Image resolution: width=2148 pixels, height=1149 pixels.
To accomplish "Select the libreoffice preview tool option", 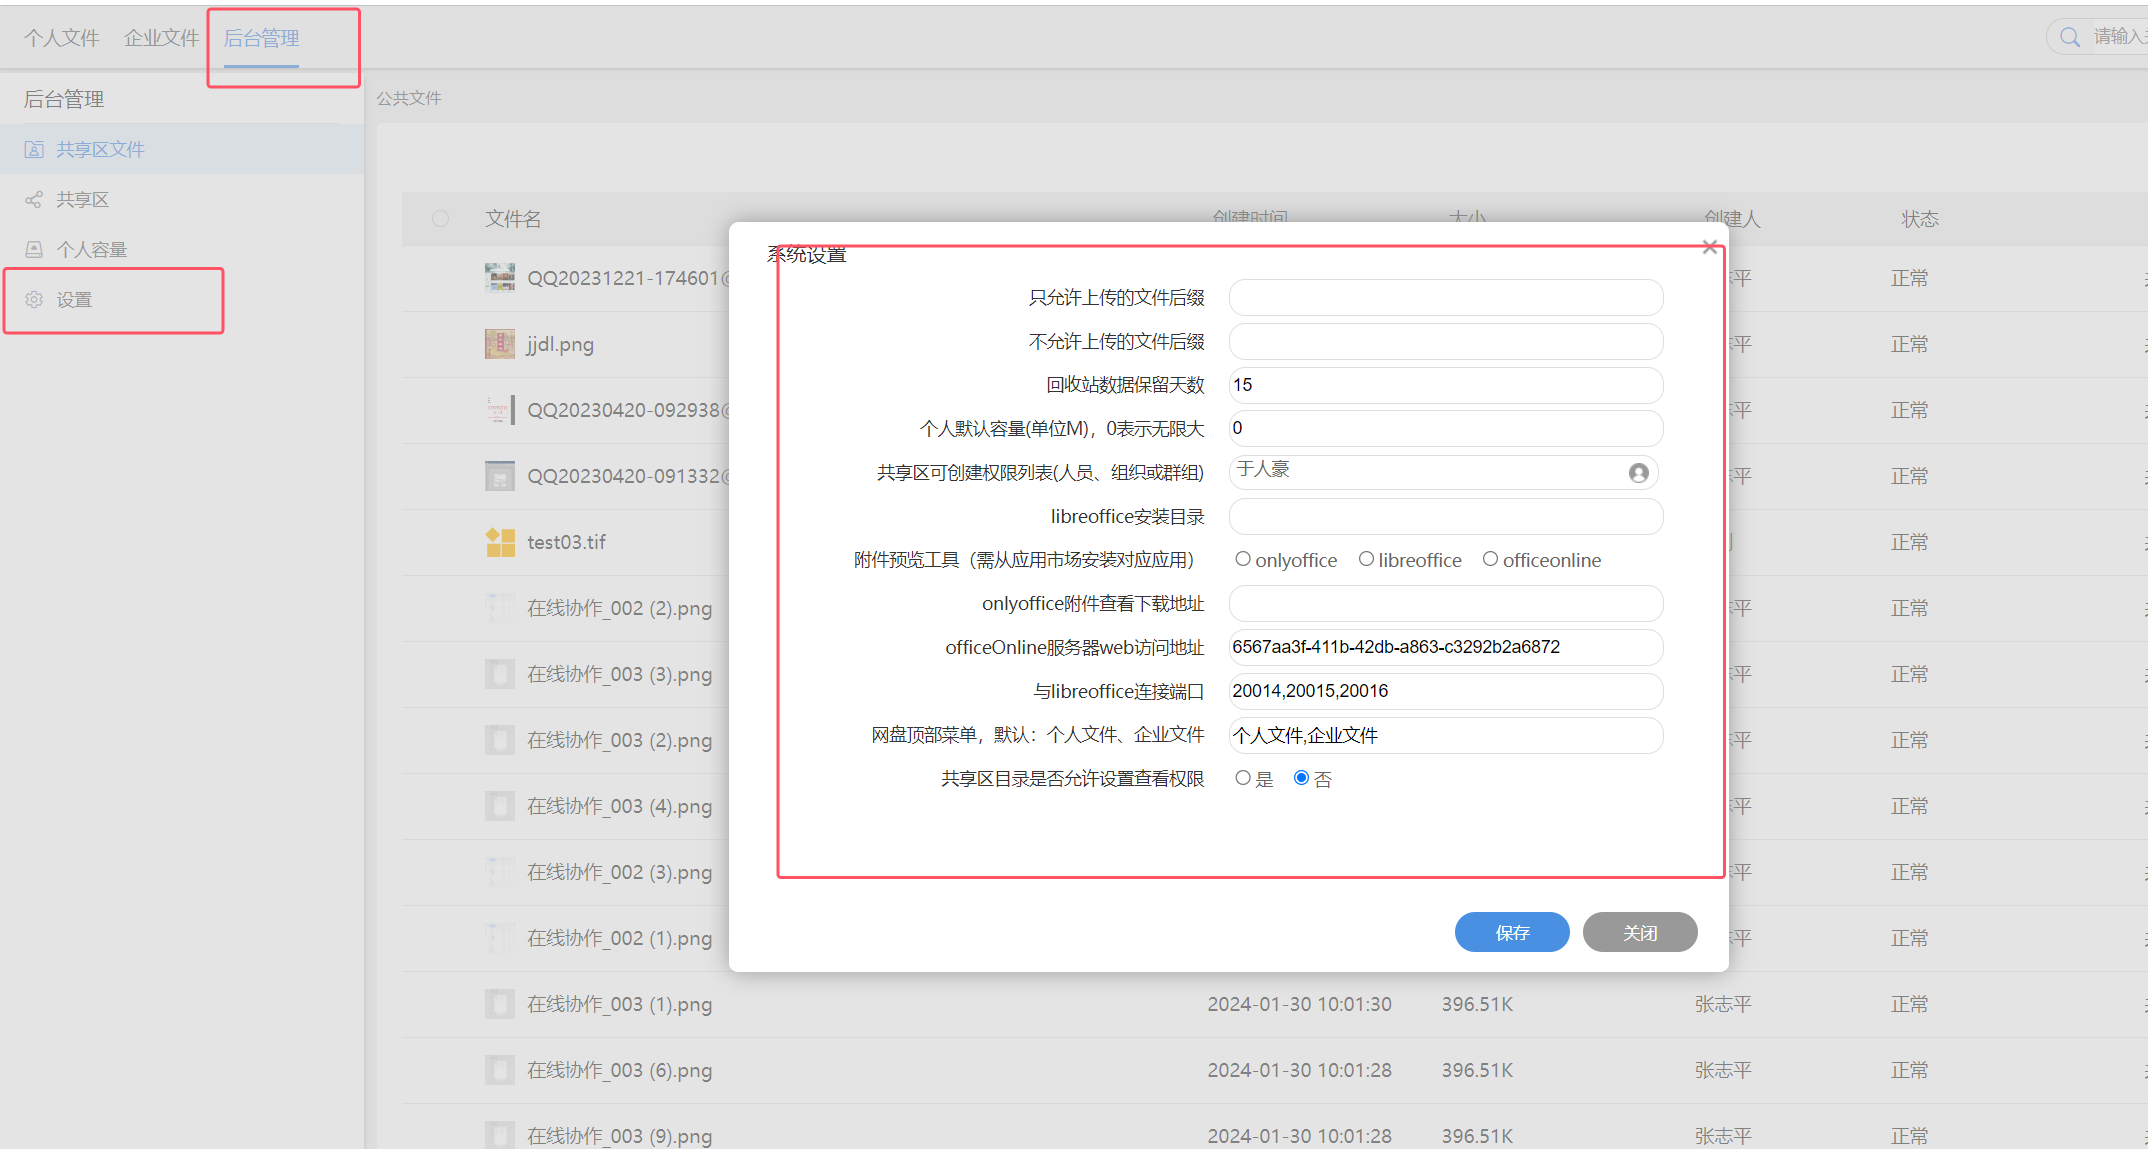I will 1366,559.
